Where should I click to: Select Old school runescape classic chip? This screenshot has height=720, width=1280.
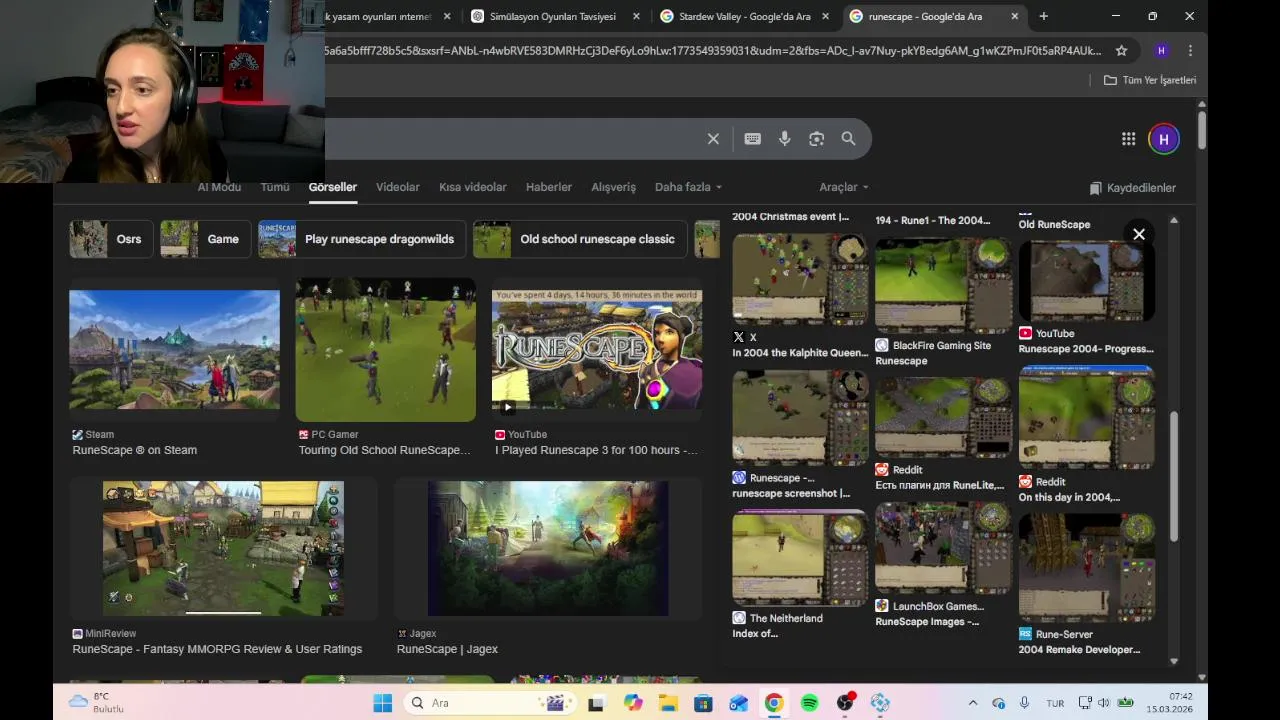pyautogui.click(x=580, y=239)
